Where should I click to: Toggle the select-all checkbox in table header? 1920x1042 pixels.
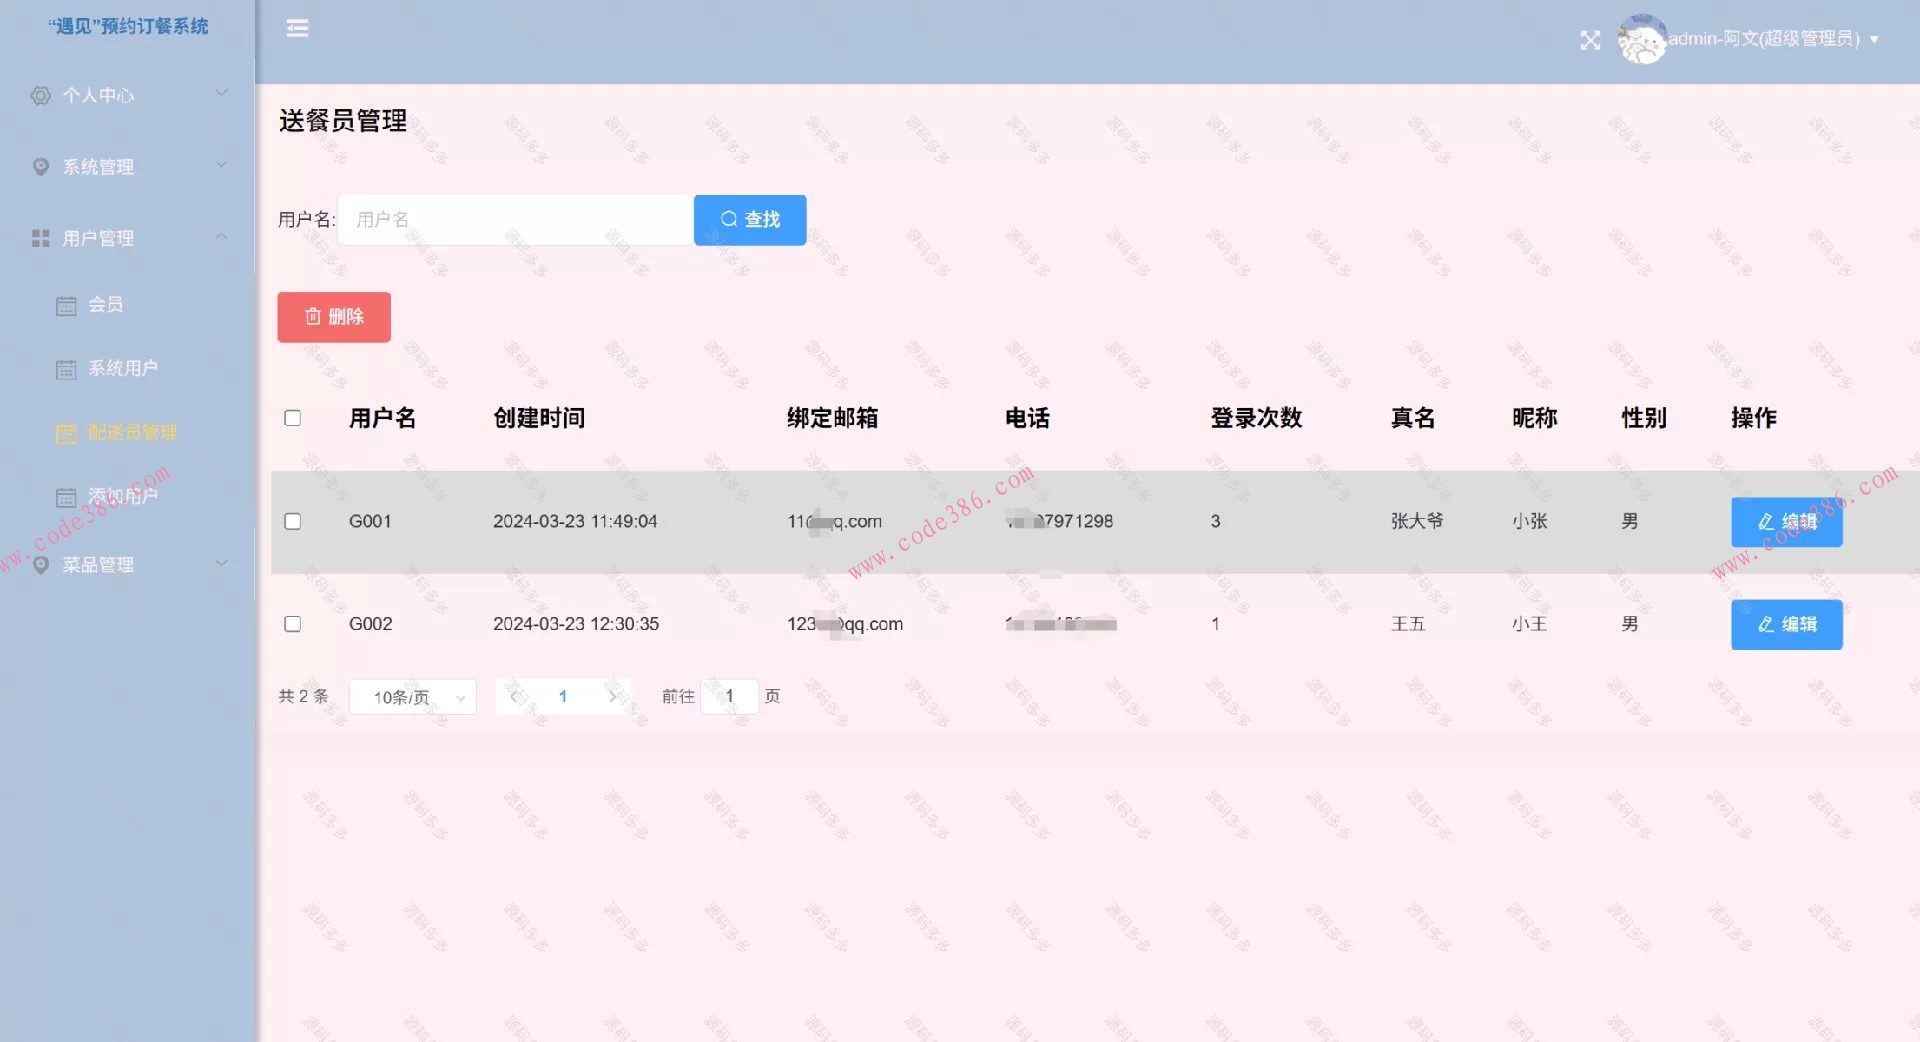point(292,418)
